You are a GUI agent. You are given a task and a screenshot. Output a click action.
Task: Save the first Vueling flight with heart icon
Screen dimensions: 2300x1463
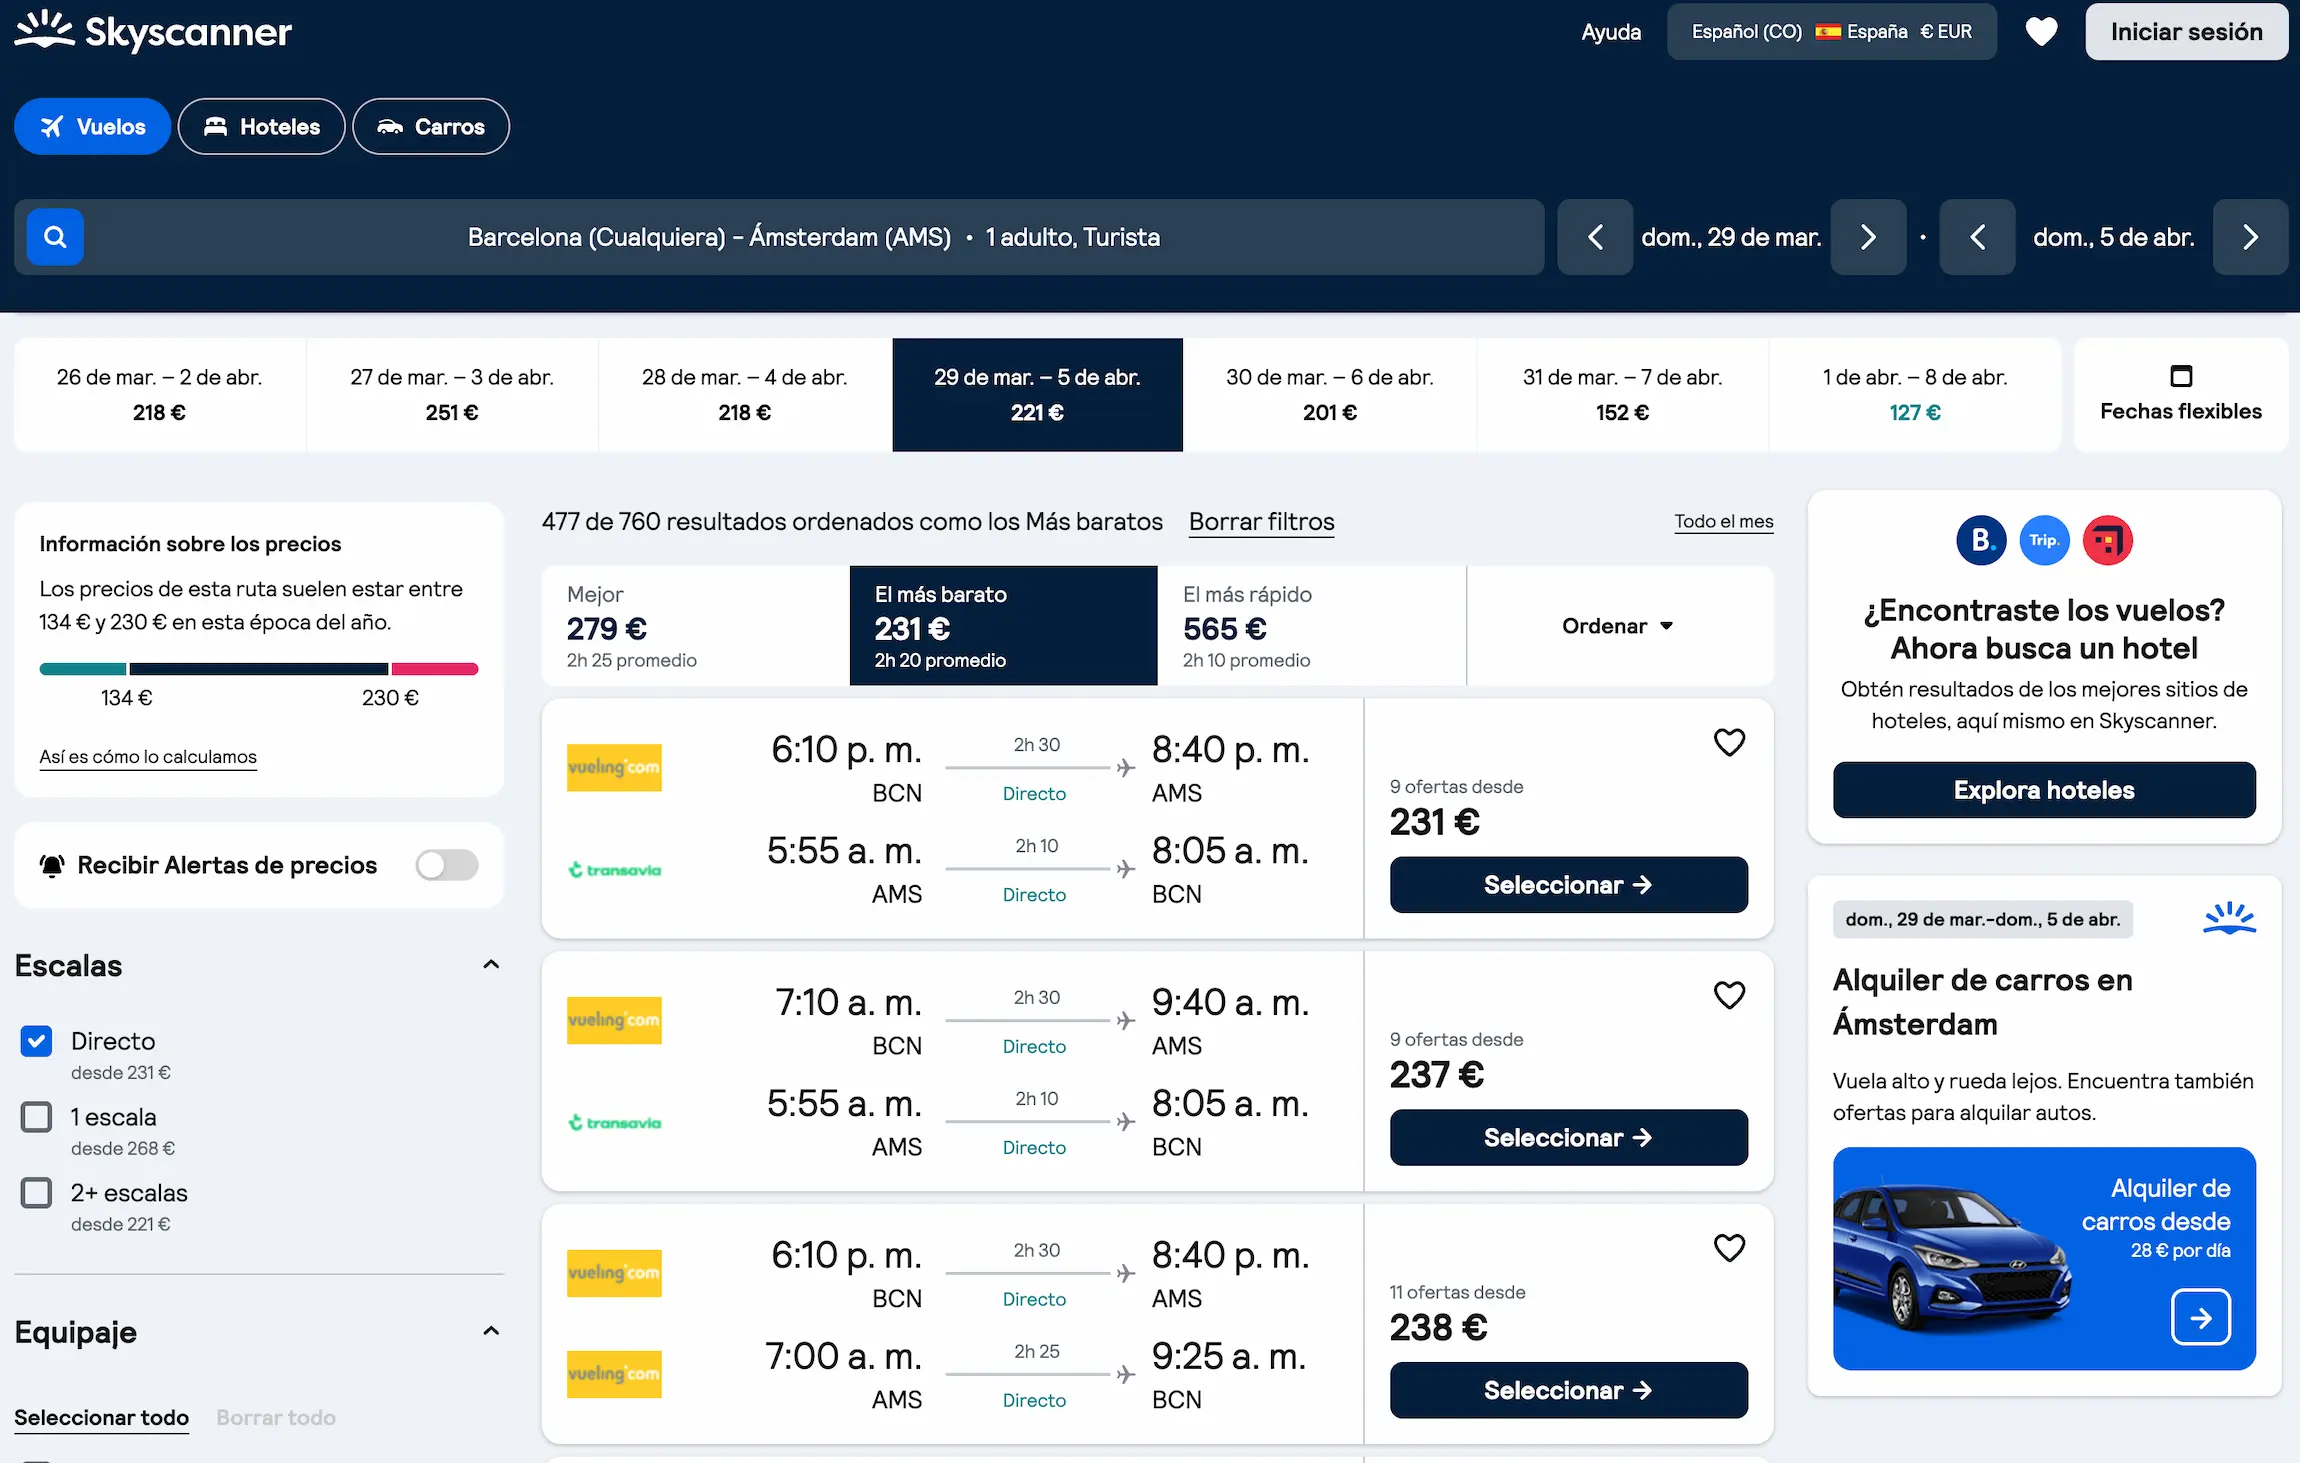tap(1729, 741)
